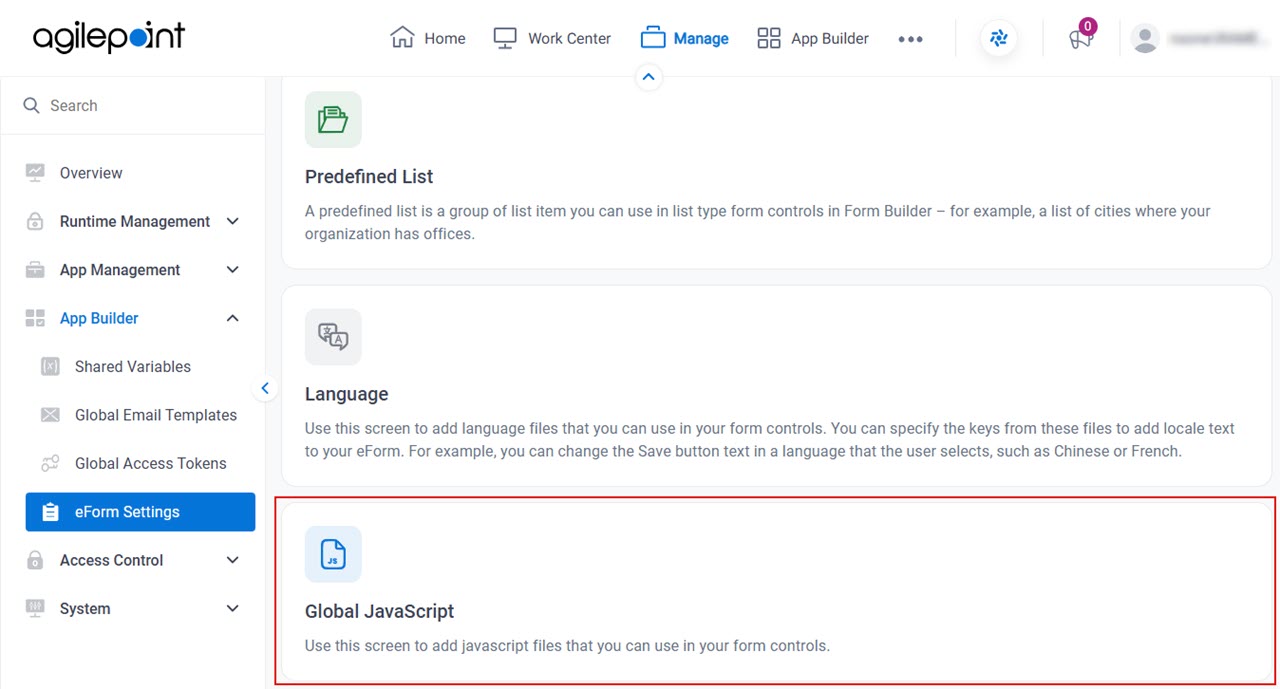Click the Home house icon
The image size is (1280, 689).
click(x=402, y=38)
